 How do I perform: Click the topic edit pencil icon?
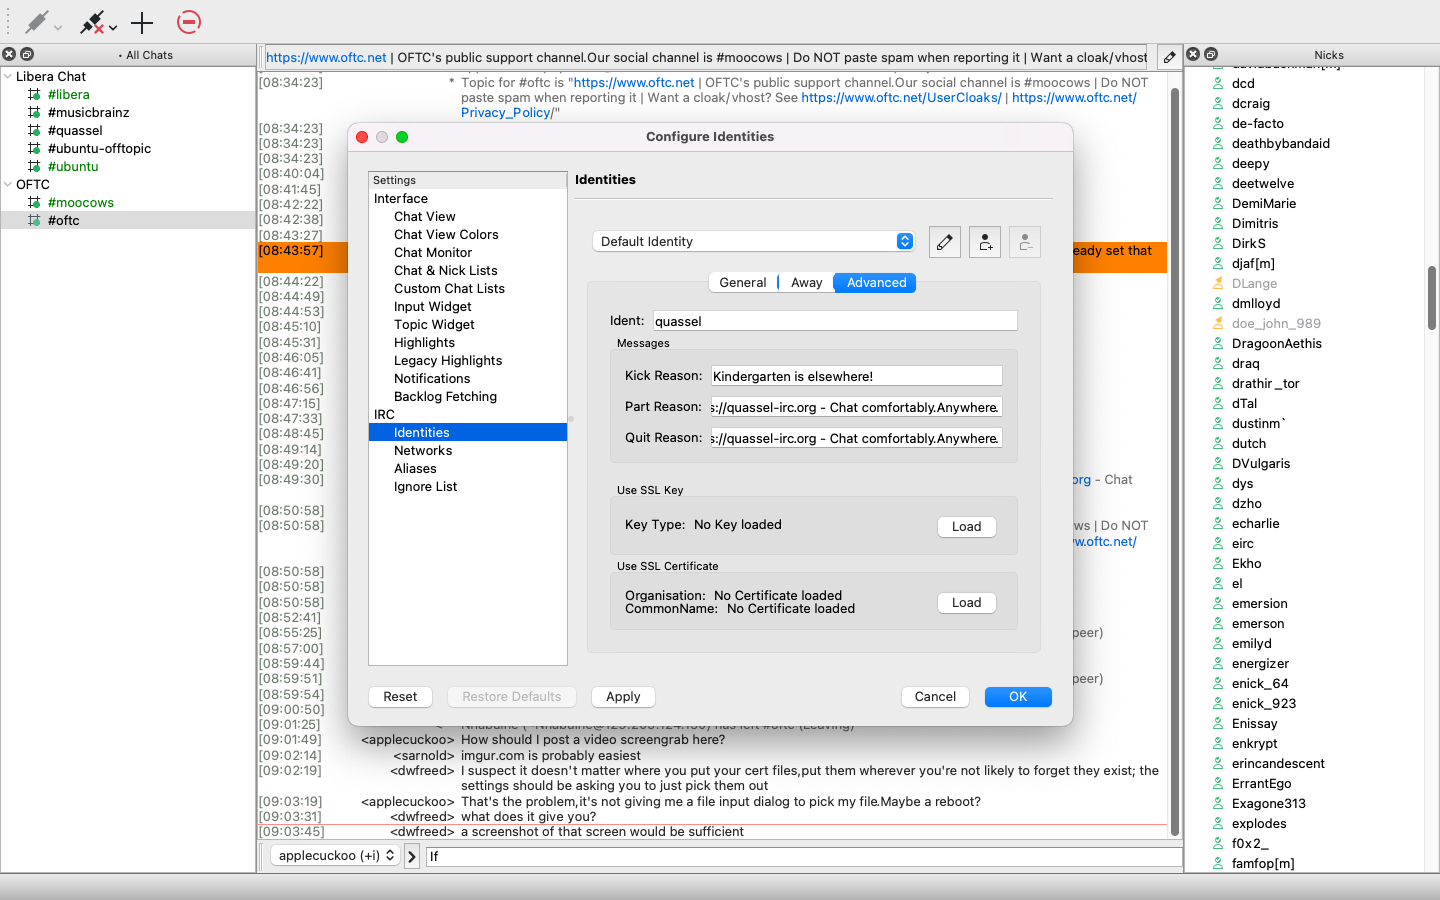1169,57
